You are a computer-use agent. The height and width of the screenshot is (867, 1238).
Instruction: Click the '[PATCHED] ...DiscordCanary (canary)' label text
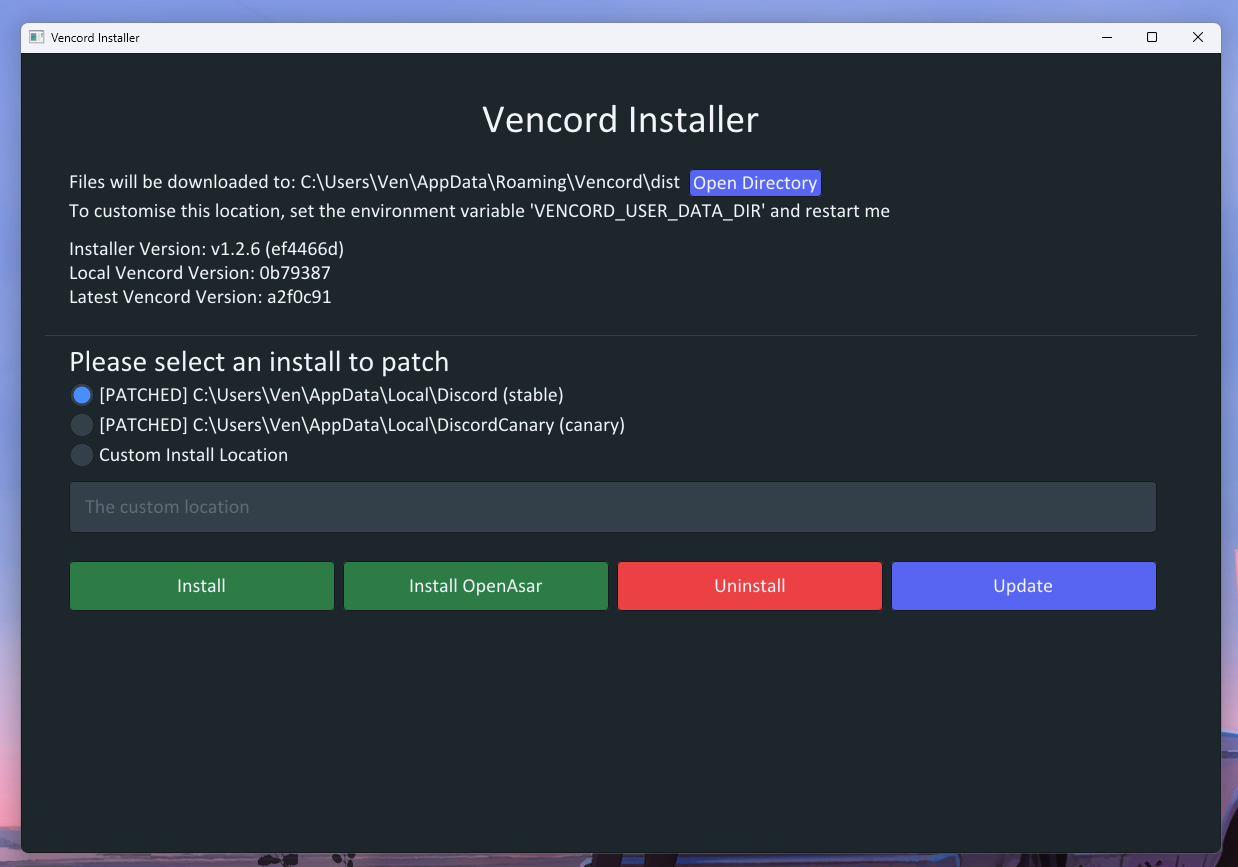(x=362, y=425)
